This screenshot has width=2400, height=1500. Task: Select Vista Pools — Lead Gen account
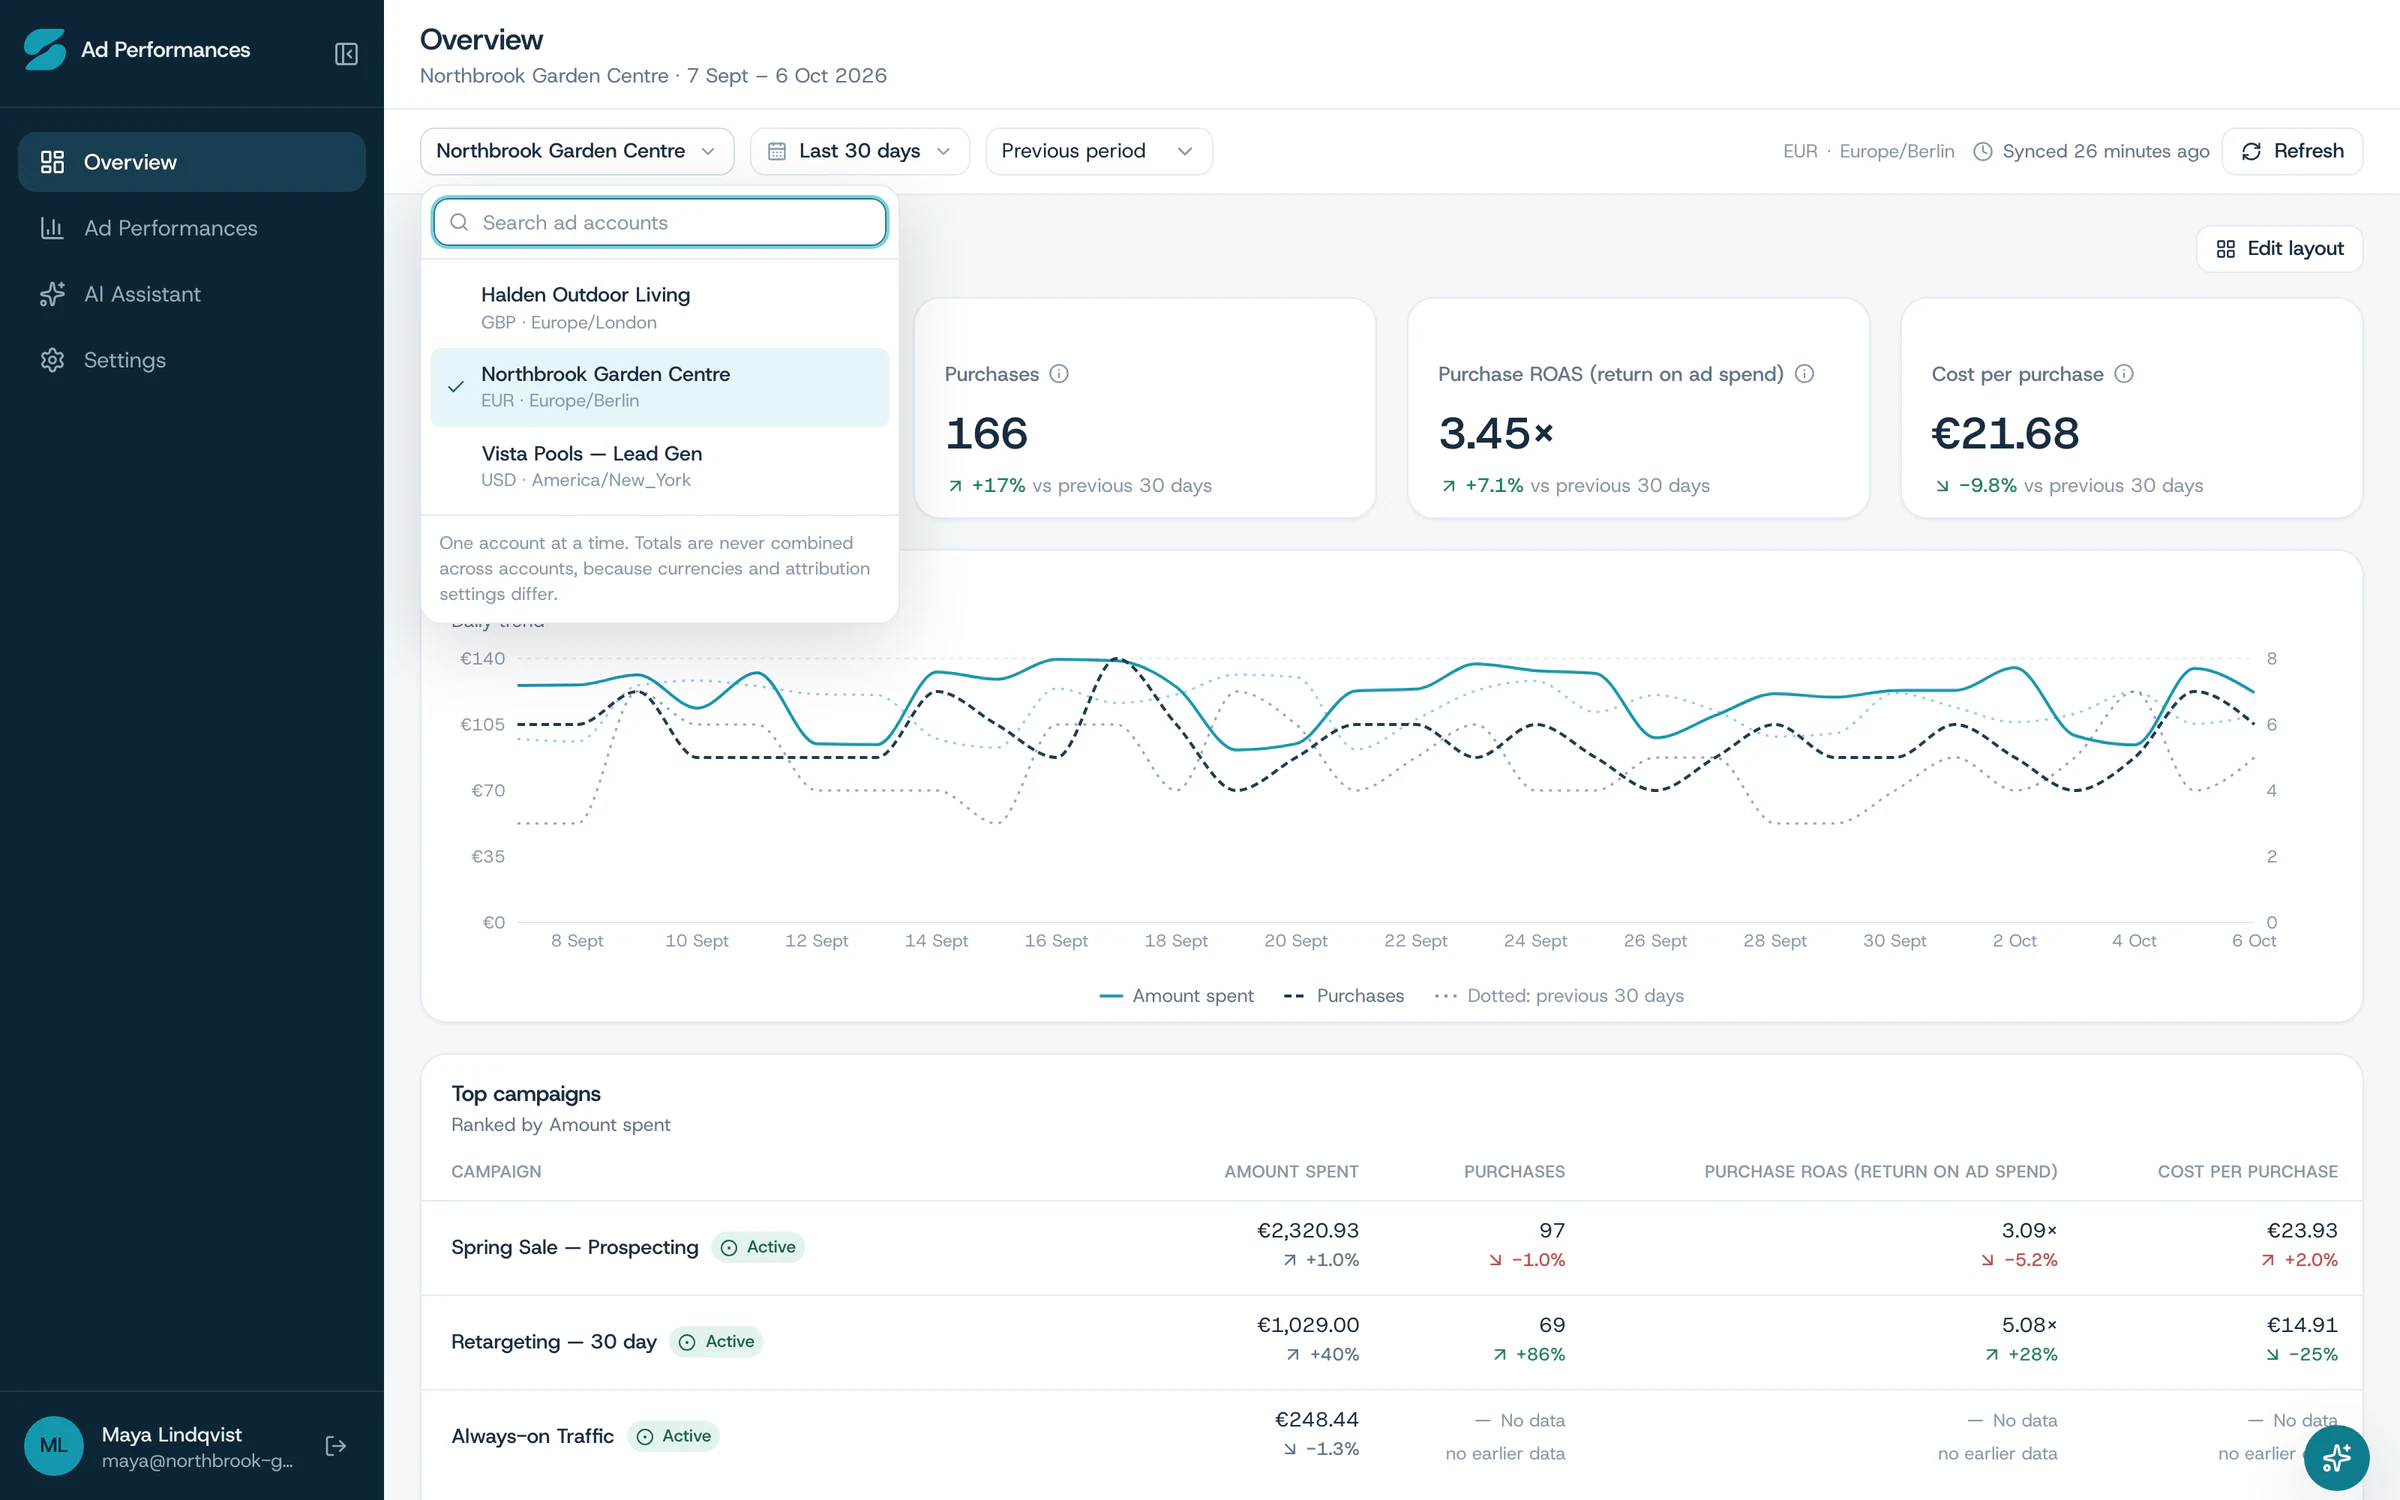coord(660,466)
